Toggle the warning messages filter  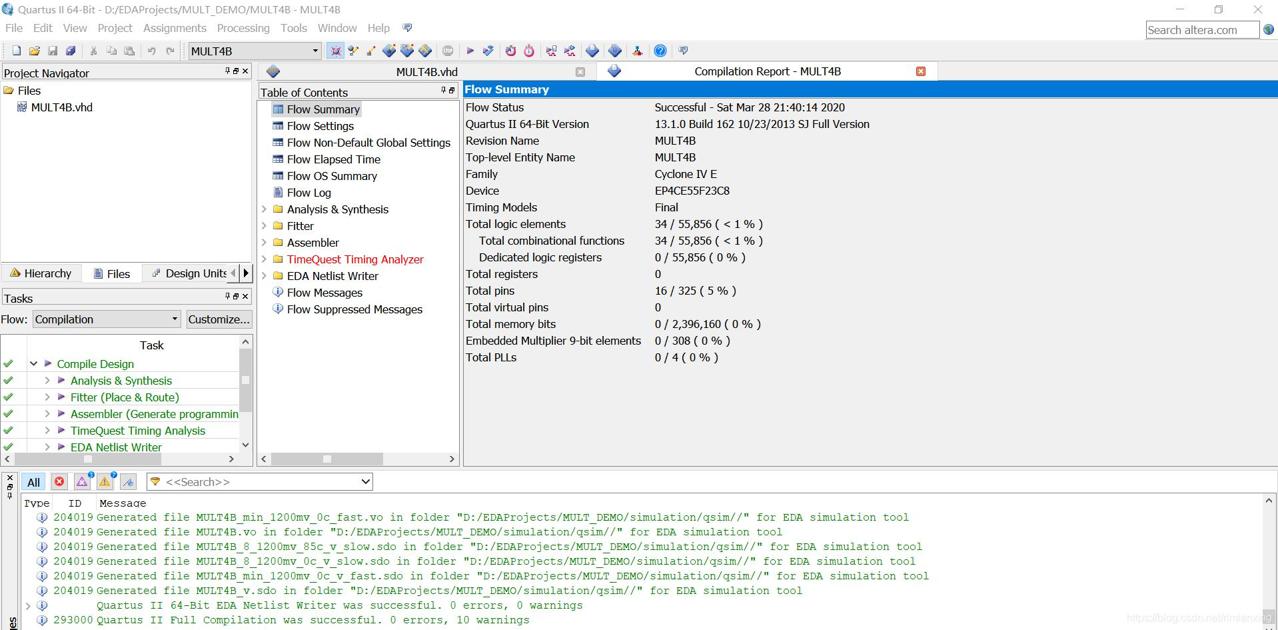(x=105, y=482)
